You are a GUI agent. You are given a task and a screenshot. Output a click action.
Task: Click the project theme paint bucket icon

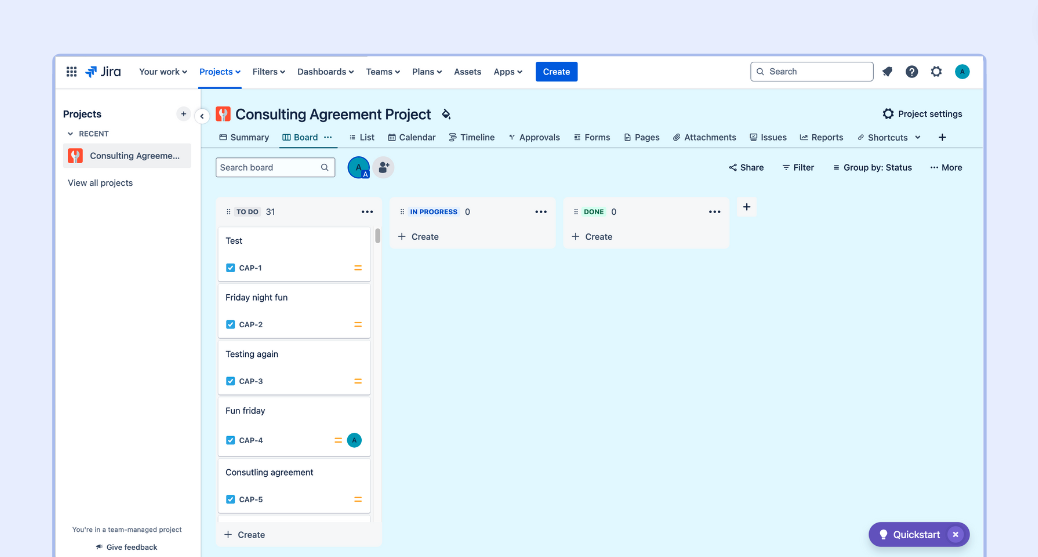446,115
